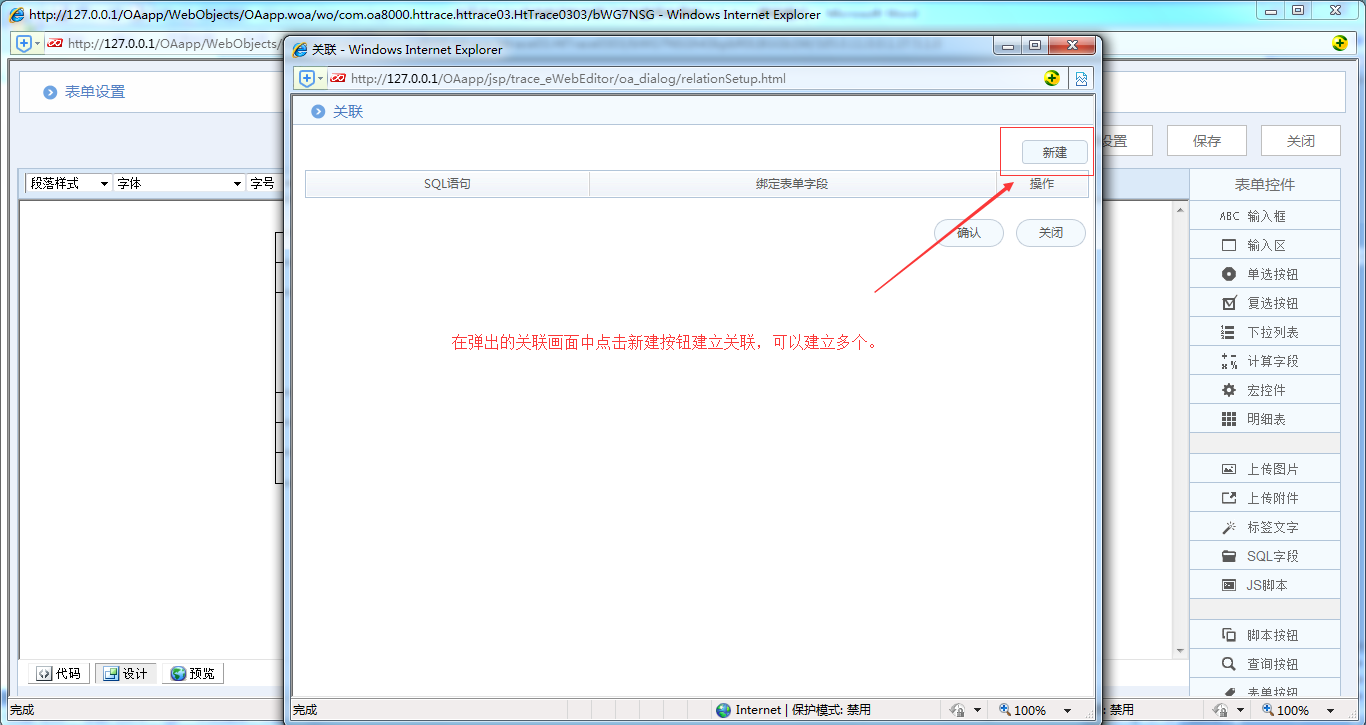Open the 段落样式 paragraph style dropdown
Image resolution: width=1366 pixels, height=725 pixels.
[x=69, y=183]
